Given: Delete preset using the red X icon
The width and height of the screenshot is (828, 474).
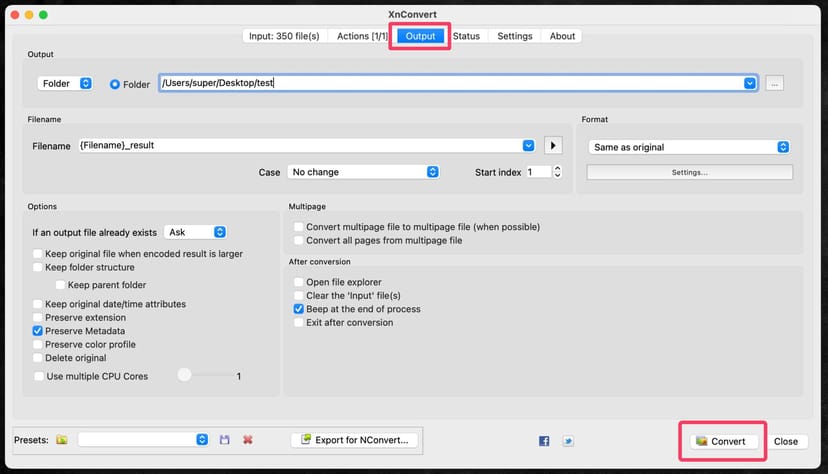Looking at the screenshot, I should tap(247, 440).
